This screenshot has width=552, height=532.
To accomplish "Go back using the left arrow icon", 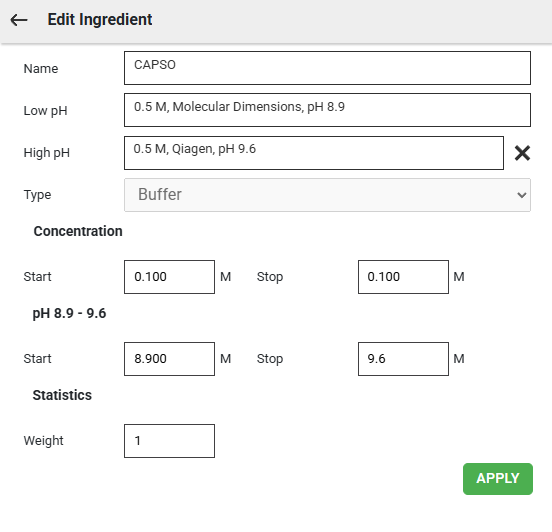I will click(x=19, y=20).
